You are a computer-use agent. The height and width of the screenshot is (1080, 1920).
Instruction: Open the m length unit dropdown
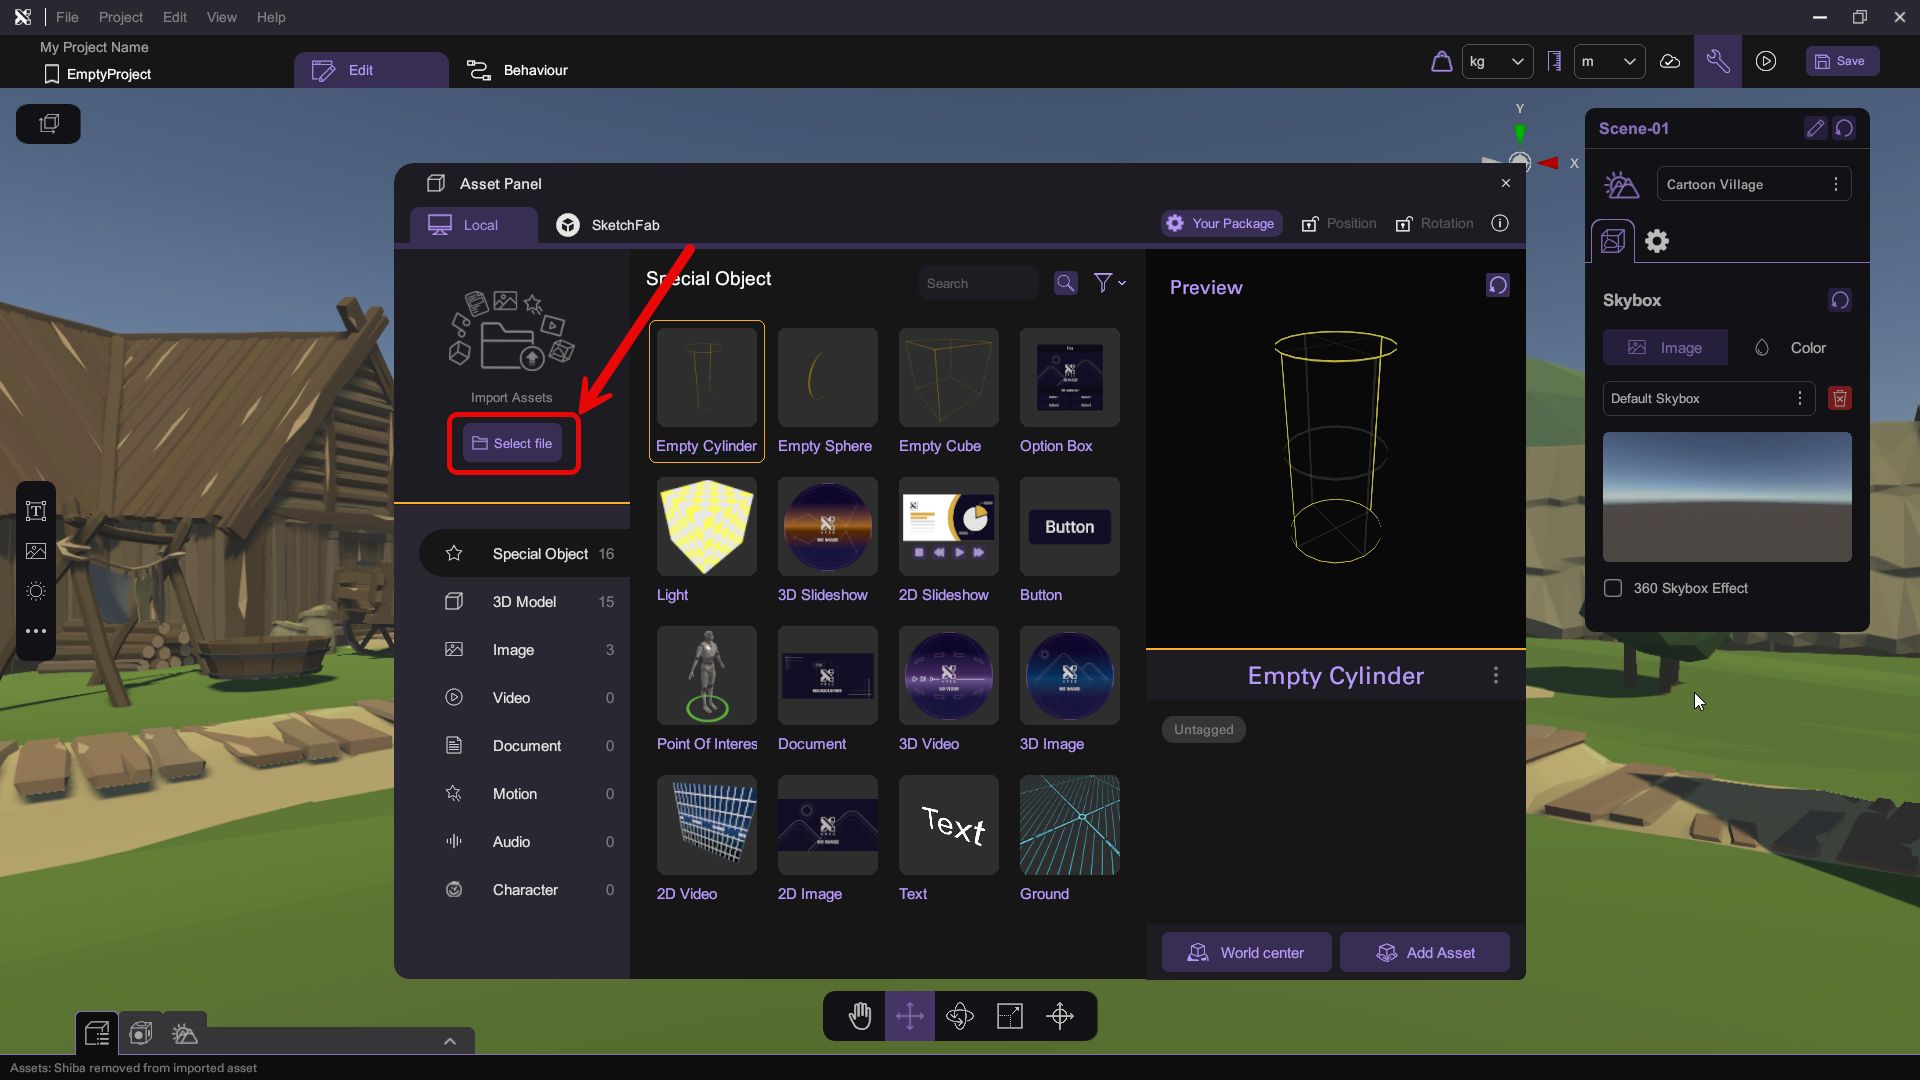pyautogui.click(x=1609, y=61)
